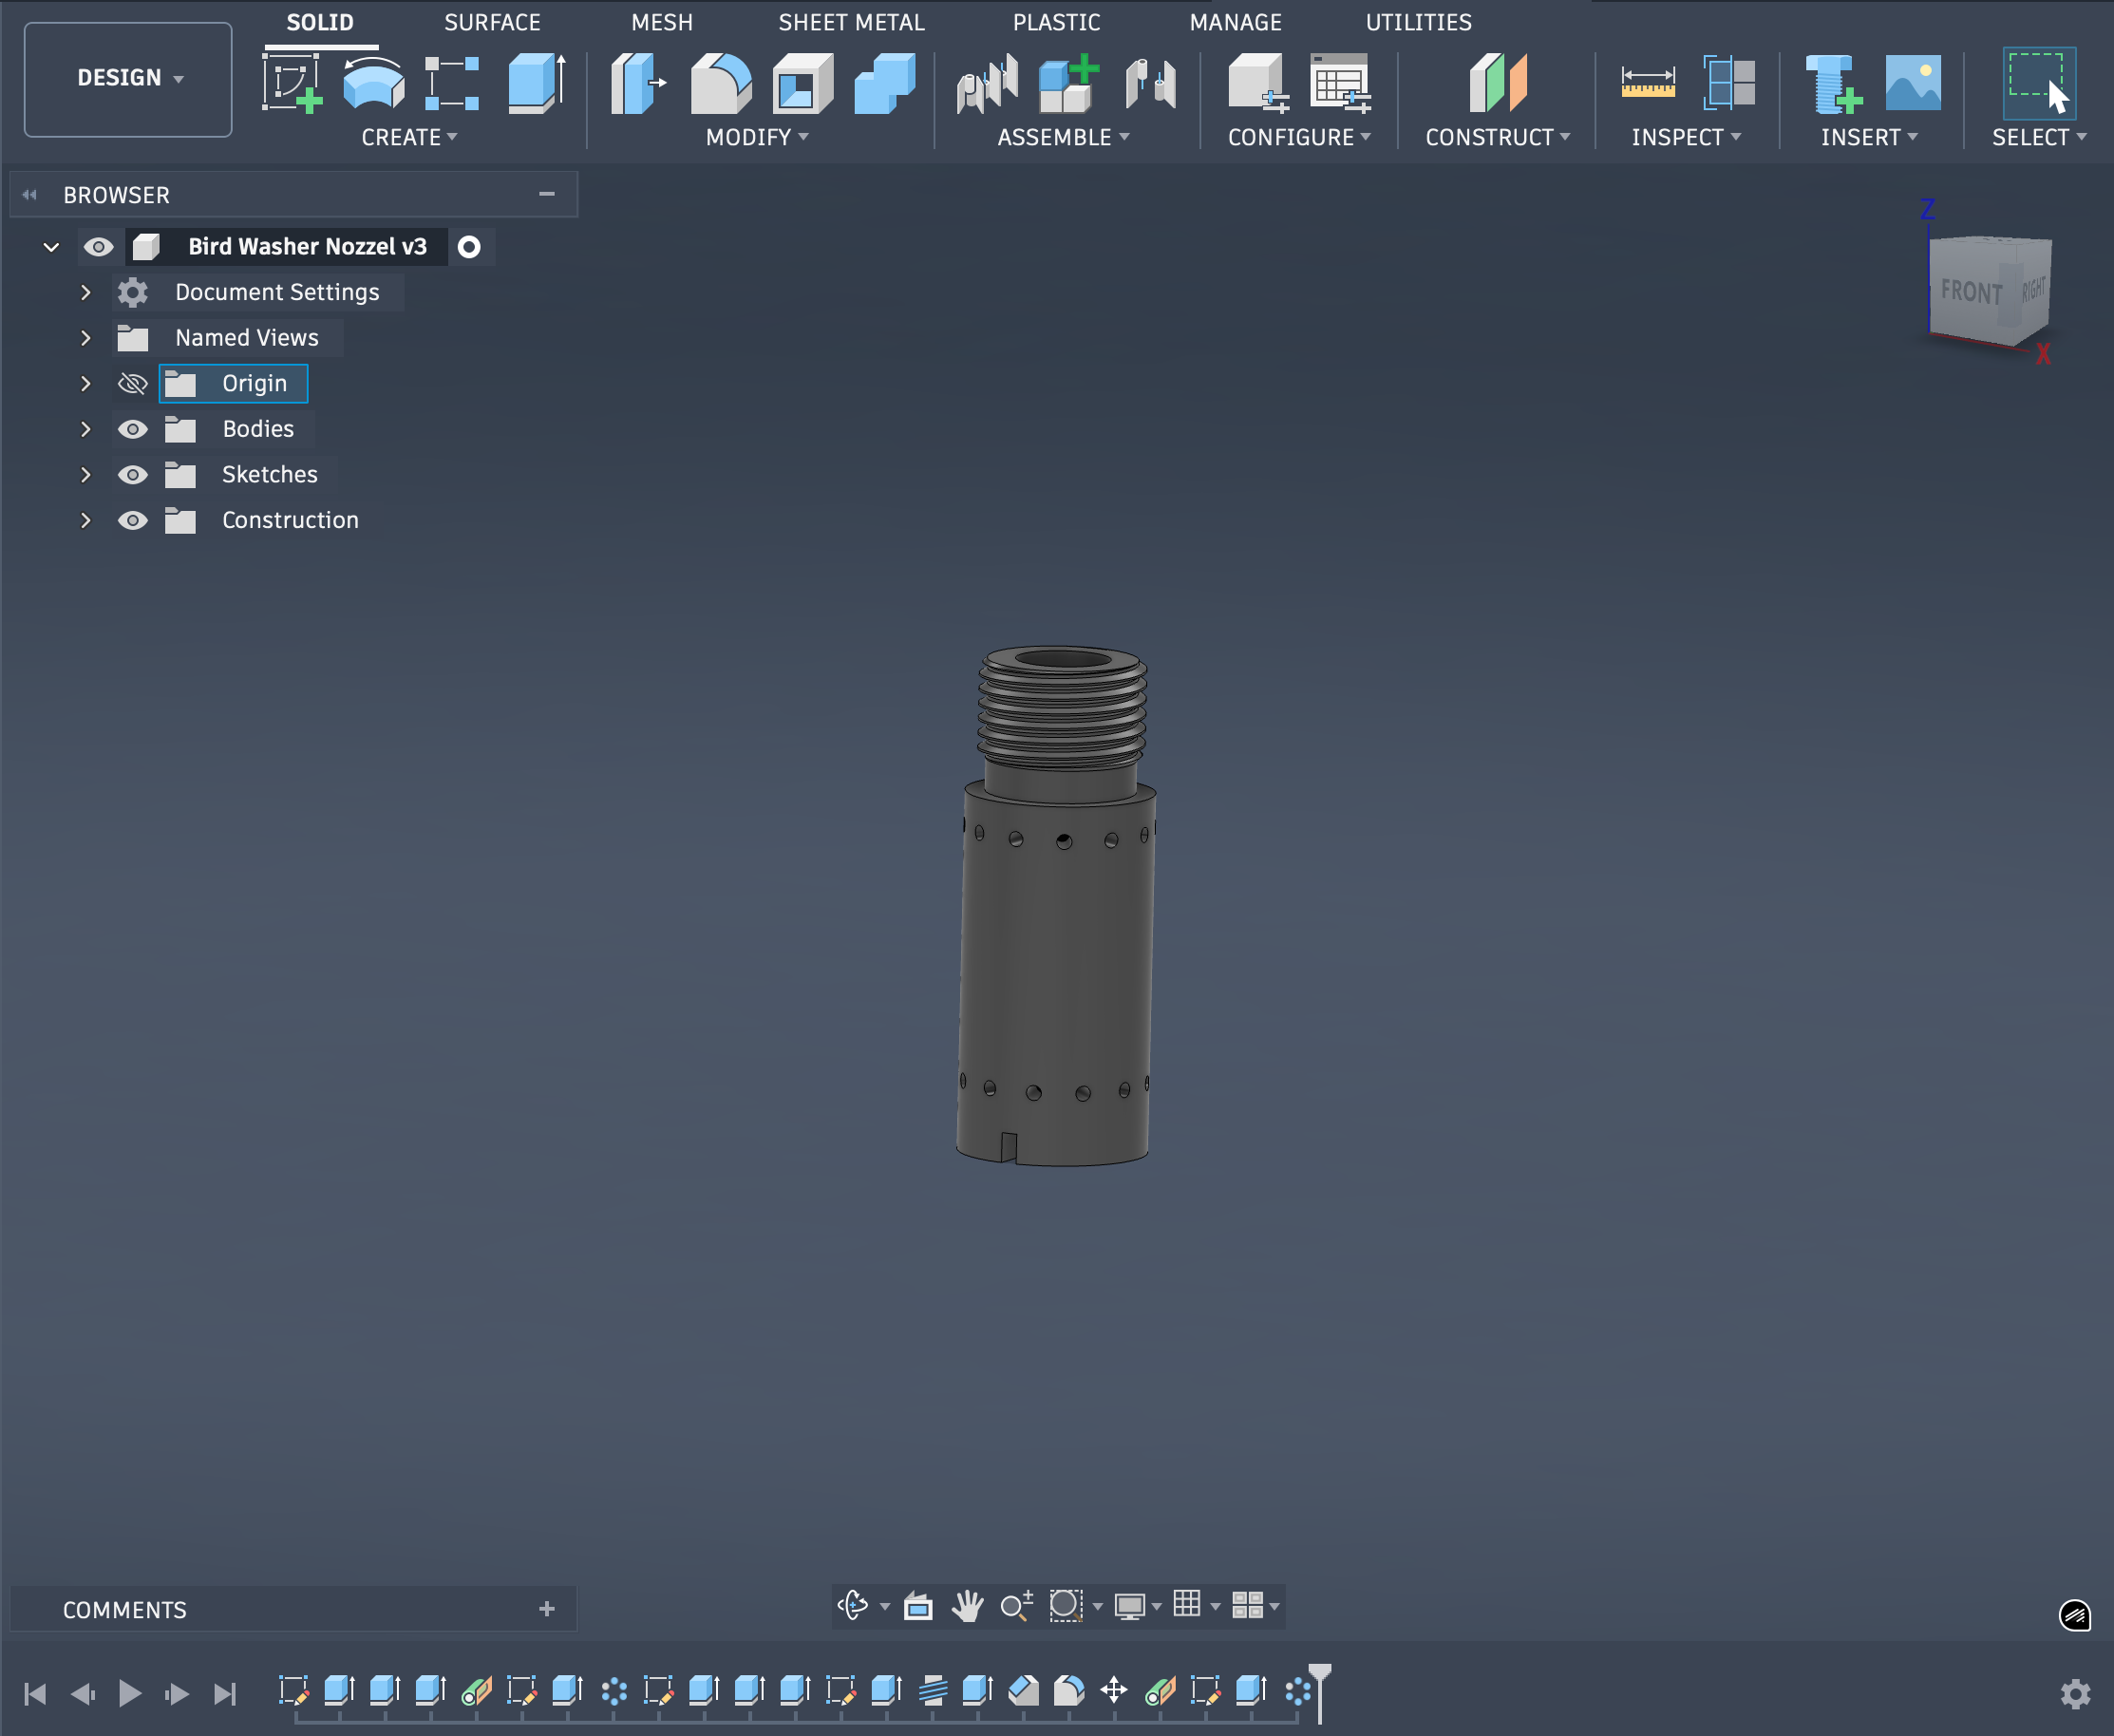Expand the Construction folder in browser

coord(86,520)
